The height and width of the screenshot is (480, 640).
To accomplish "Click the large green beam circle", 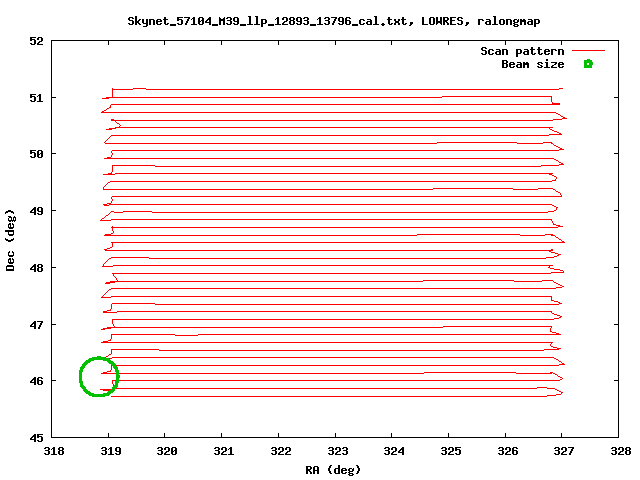I will [x=99, y=376].
